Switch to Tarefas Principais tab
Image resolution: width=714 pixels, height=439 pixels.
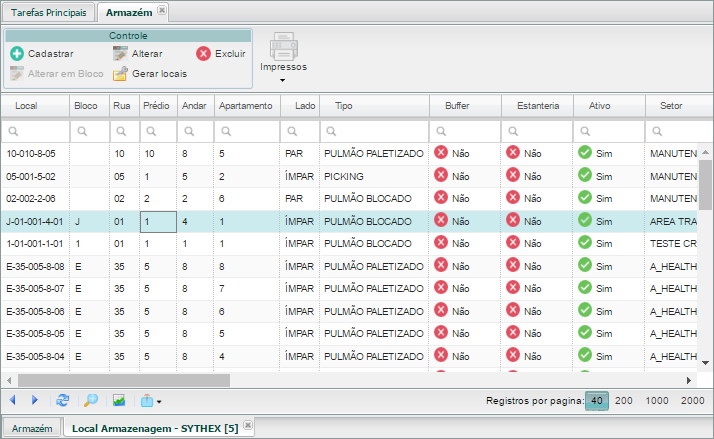click(49, 13)
